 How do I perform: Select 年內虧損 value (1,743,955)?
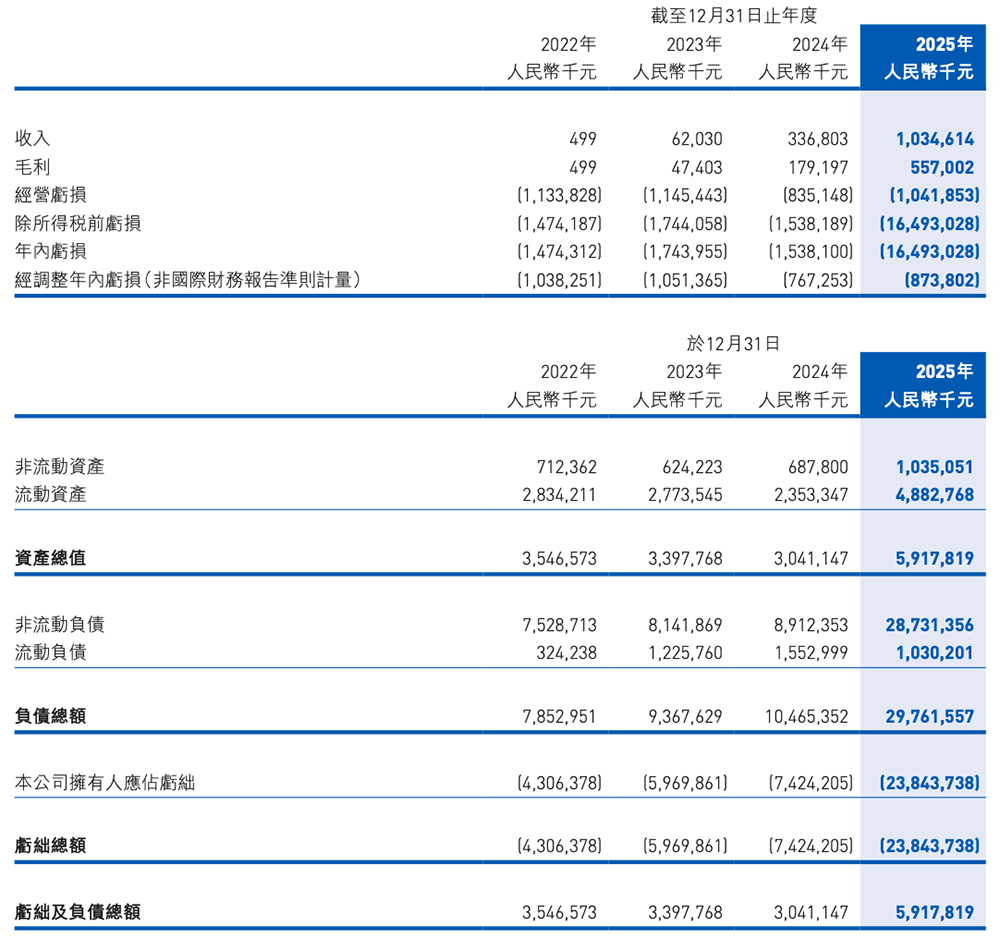point(685,252)
